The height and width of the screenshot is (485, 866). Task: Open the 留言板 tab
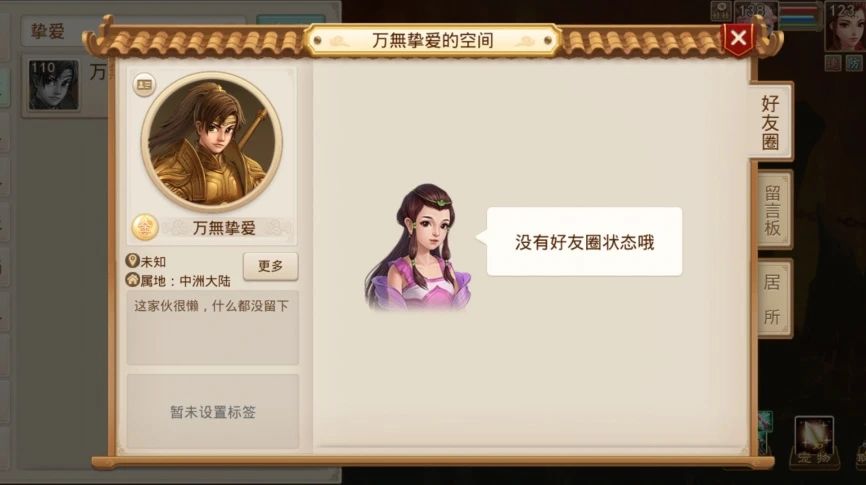tap(772, 210)
